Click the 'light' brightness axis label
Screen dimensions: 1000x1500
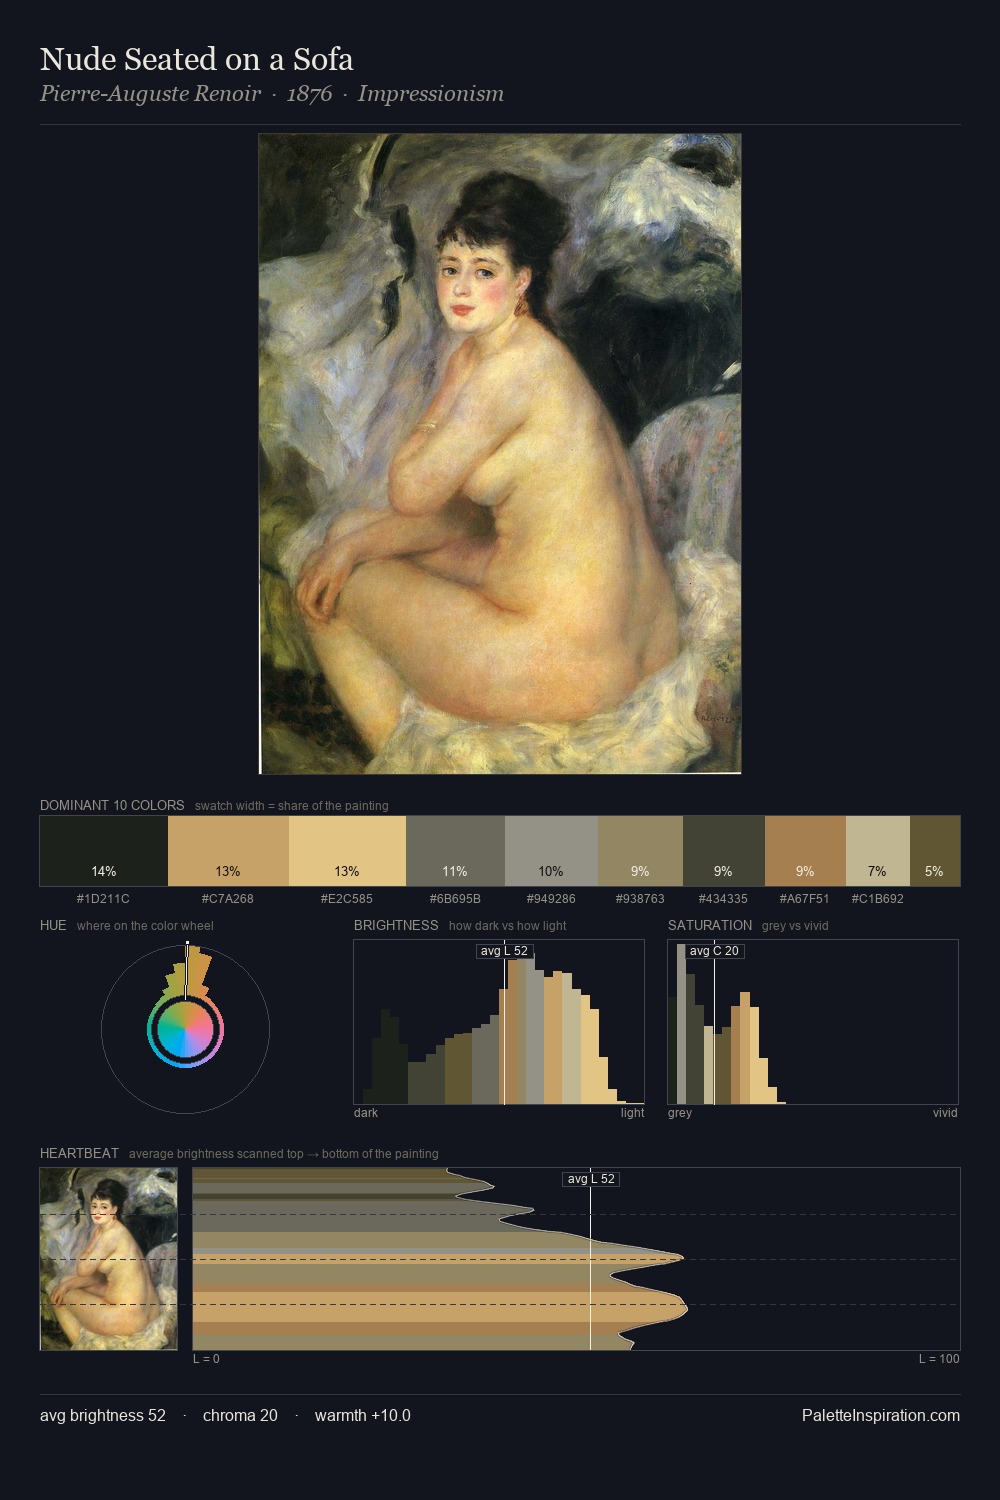point(632,1113)
